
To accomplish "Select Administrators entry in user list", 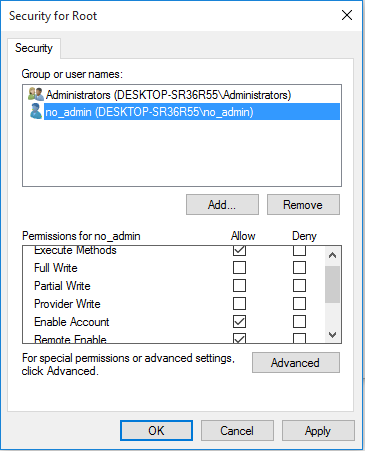I will tap(168, 95).
